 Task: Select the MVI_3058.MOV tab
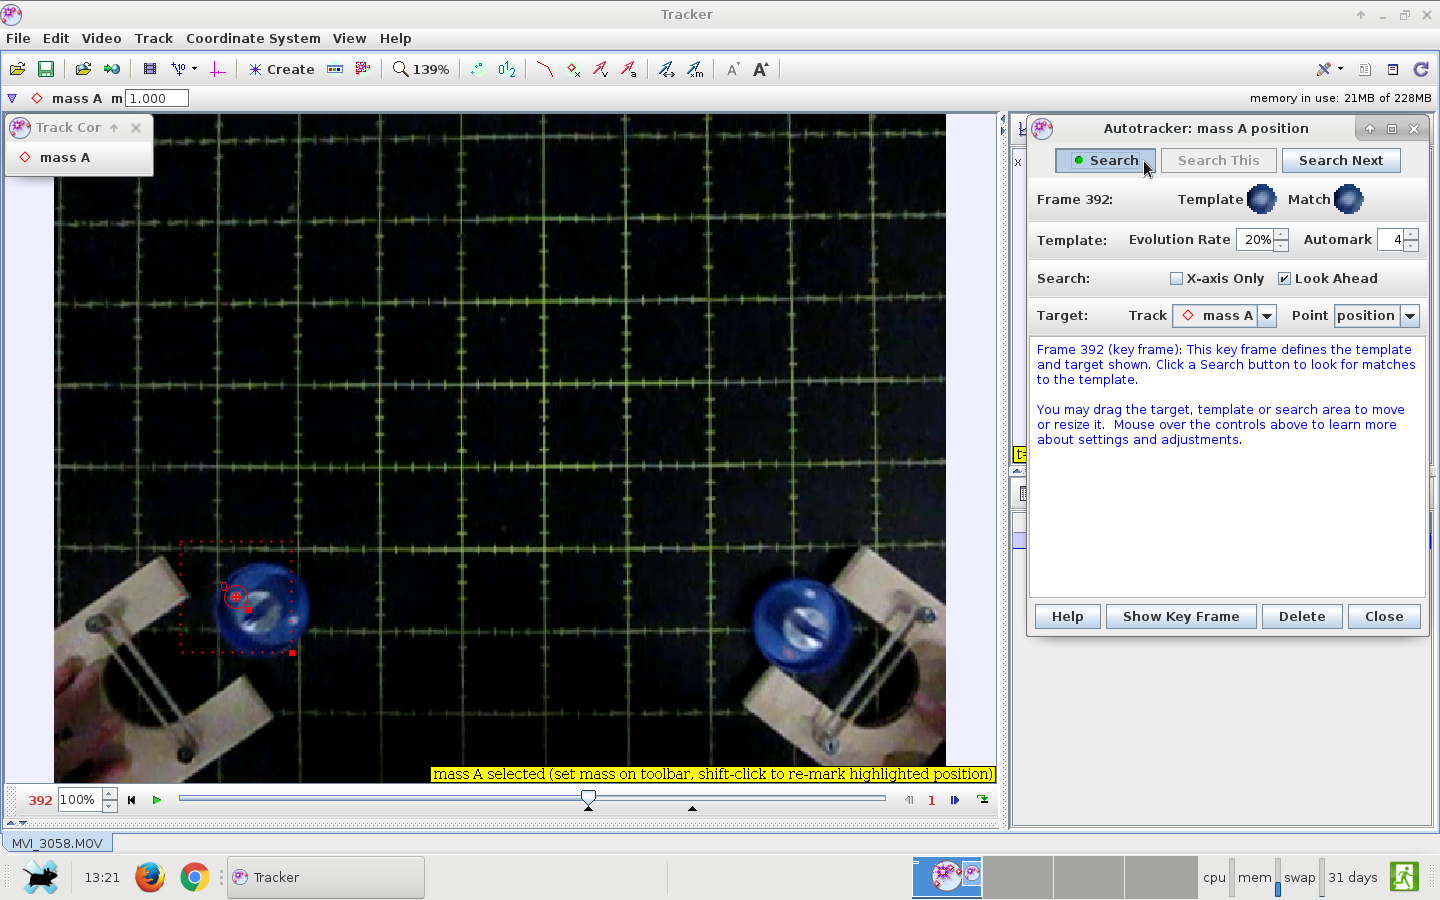57,843
